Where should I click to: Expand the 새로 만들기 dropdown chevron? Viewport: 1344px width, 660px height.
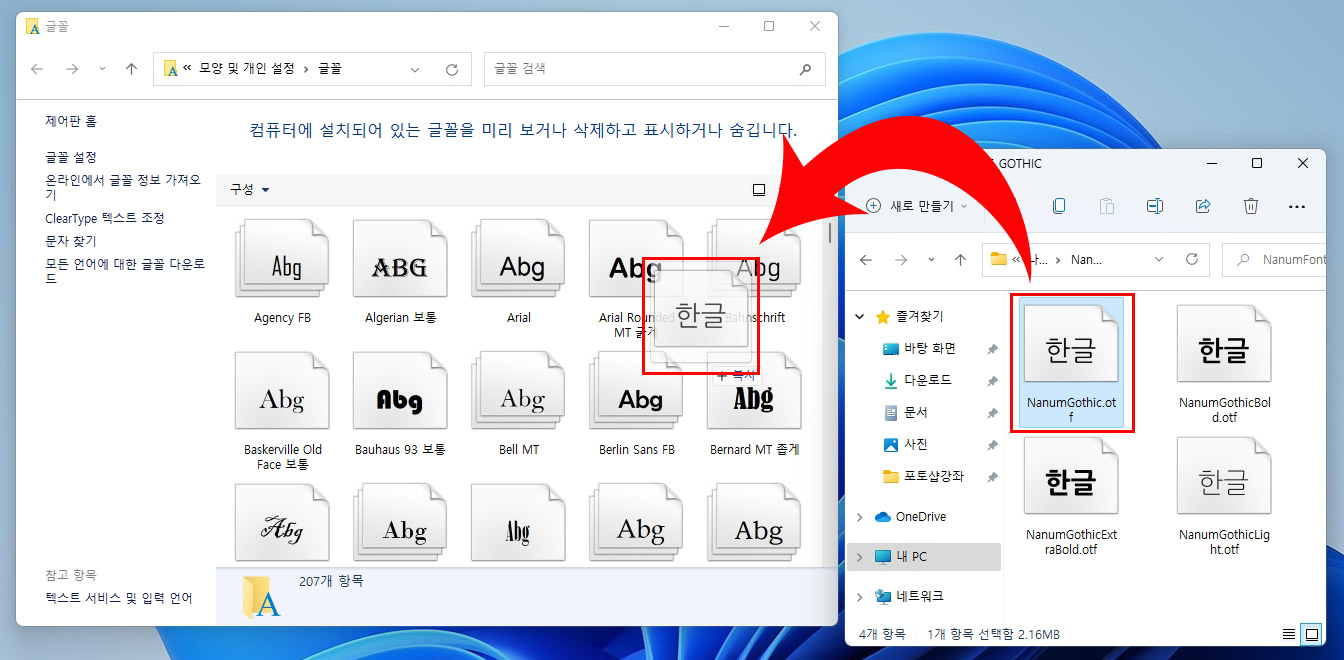click(x=964, y=206)
